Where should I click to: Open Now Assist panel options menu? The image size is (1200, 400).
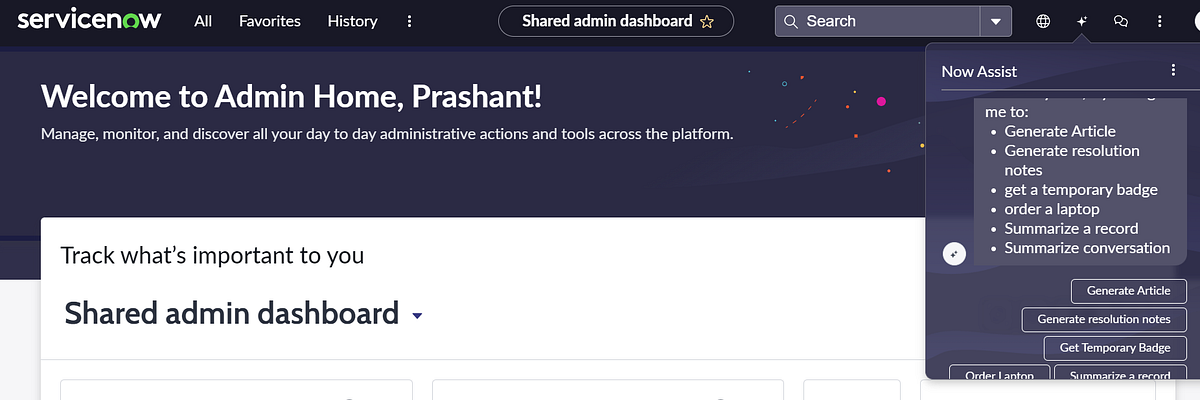click(1173, 70)
